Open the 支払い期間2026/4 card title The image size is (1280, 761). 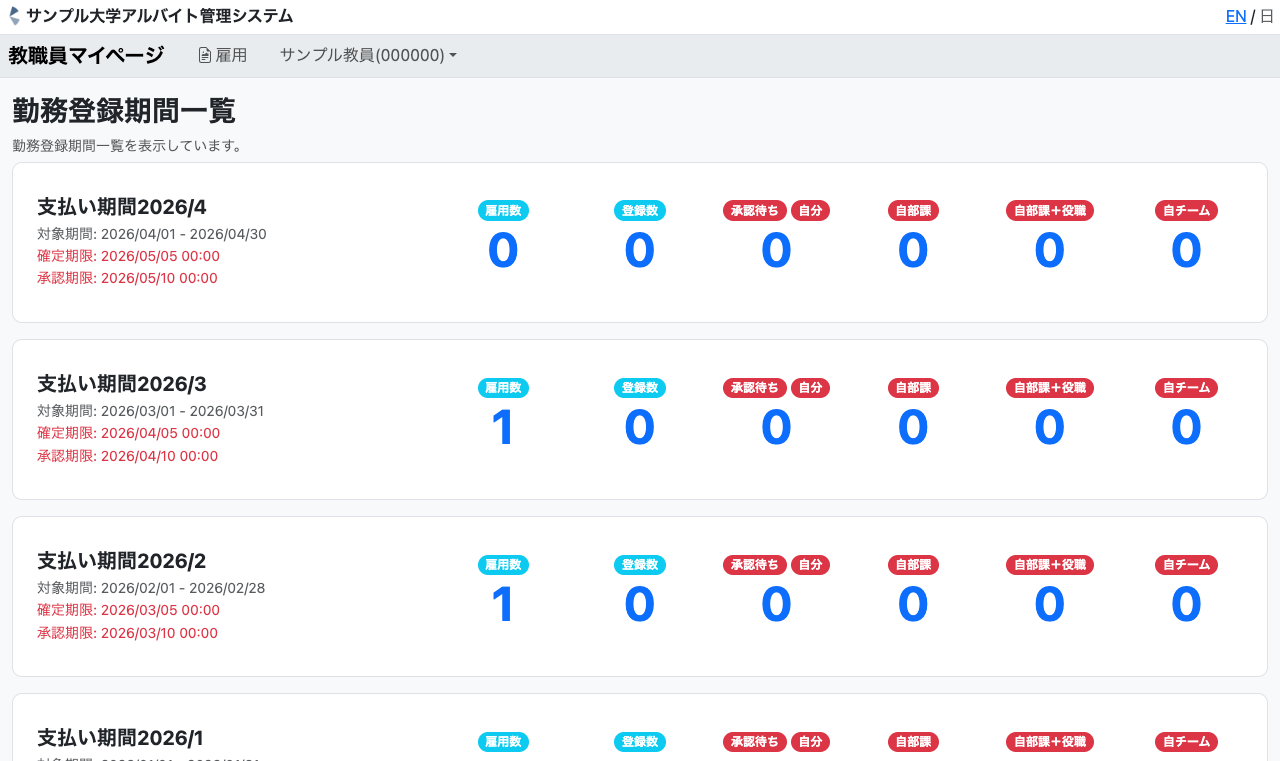pos(122,207)
